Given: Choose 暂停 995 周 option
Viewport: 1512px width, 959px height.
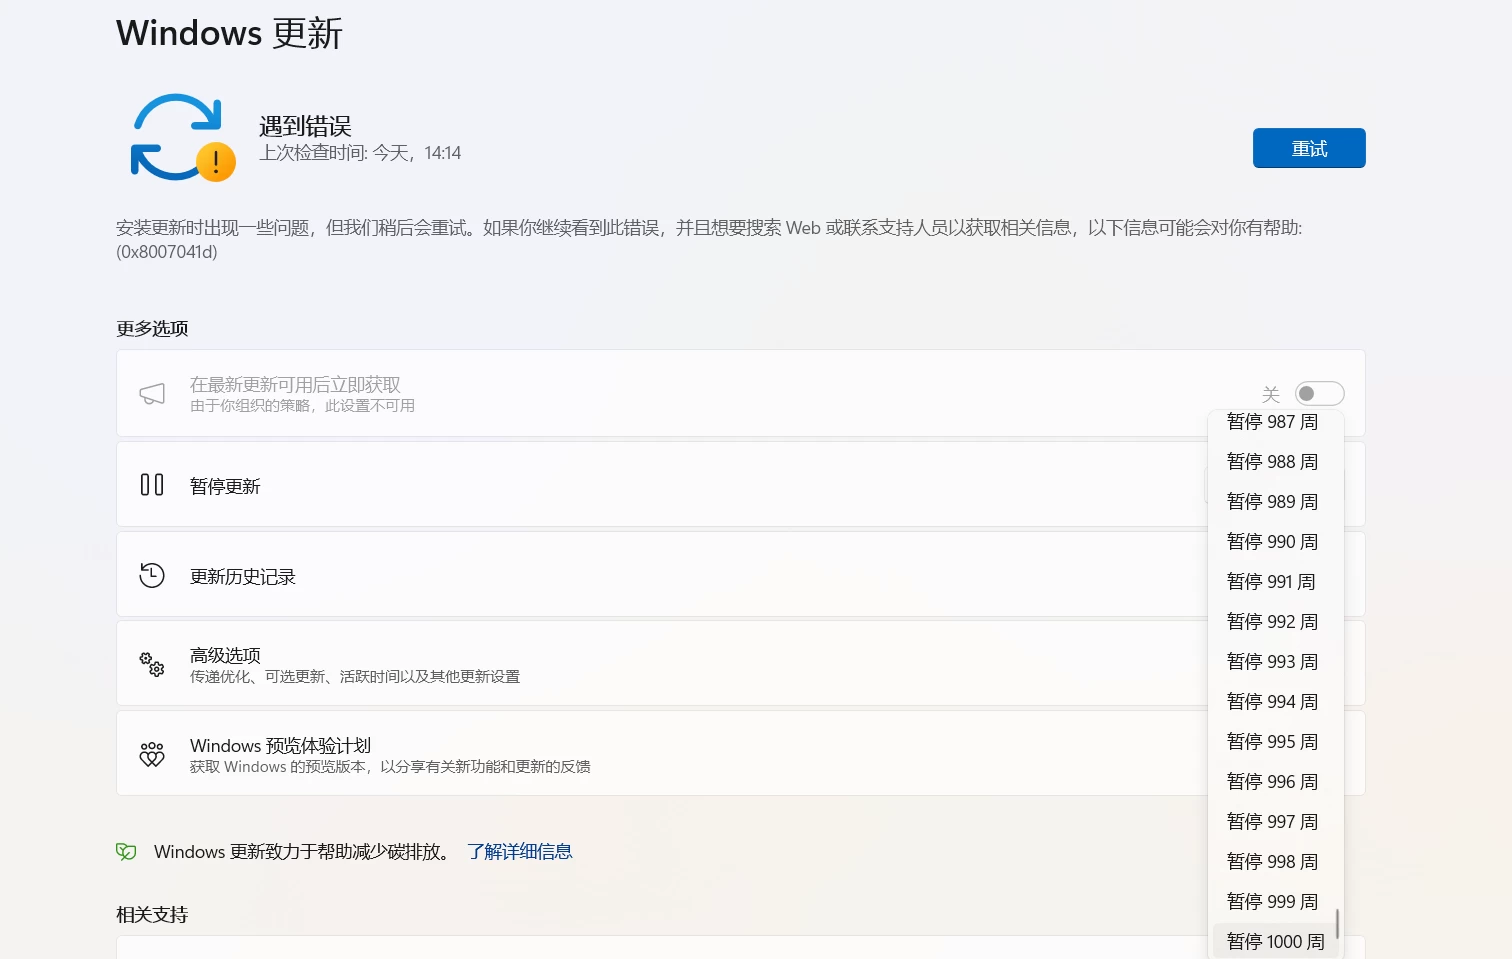Looking at the screenshot, I should (x=1272, y=742).
